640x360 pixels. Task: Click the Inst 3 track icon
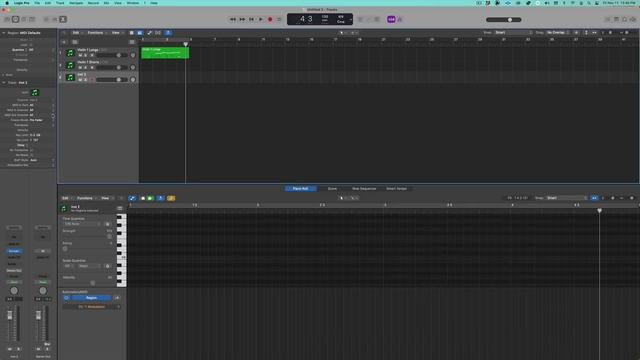pos(70,77)
